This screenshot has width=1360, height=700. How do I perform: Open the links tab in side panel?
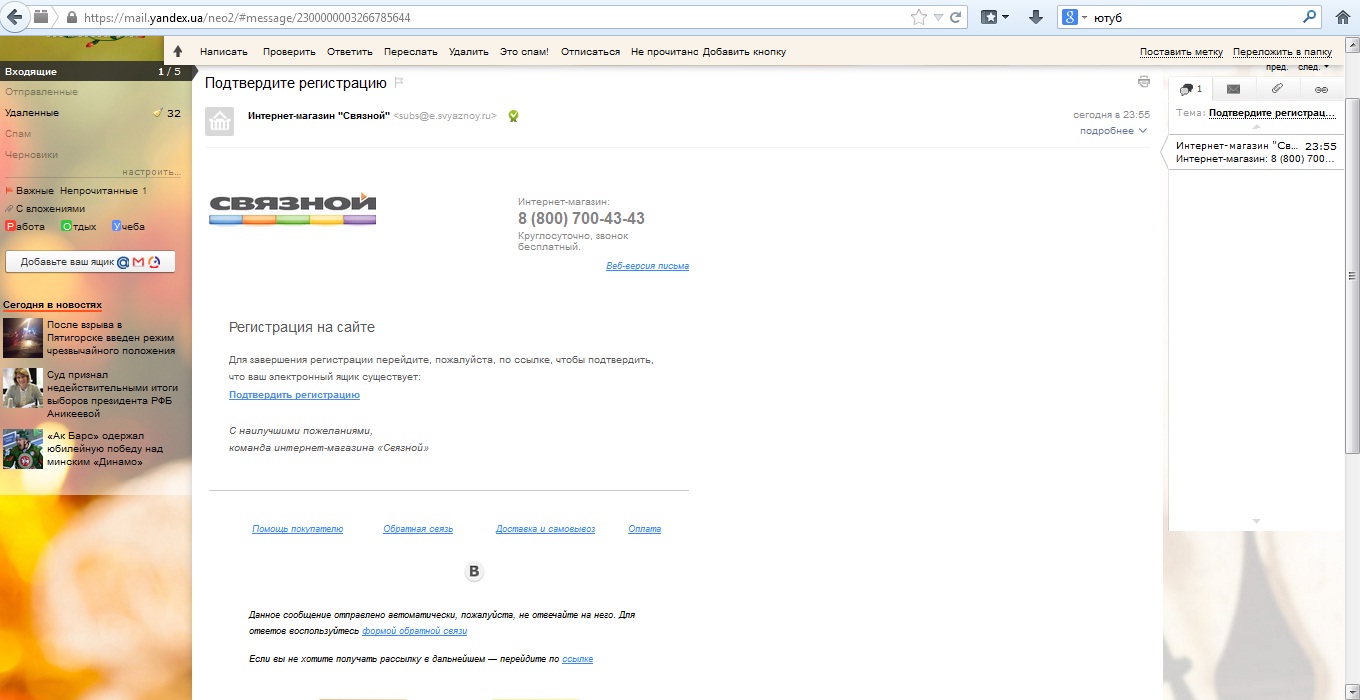(x=1320, y=89)
